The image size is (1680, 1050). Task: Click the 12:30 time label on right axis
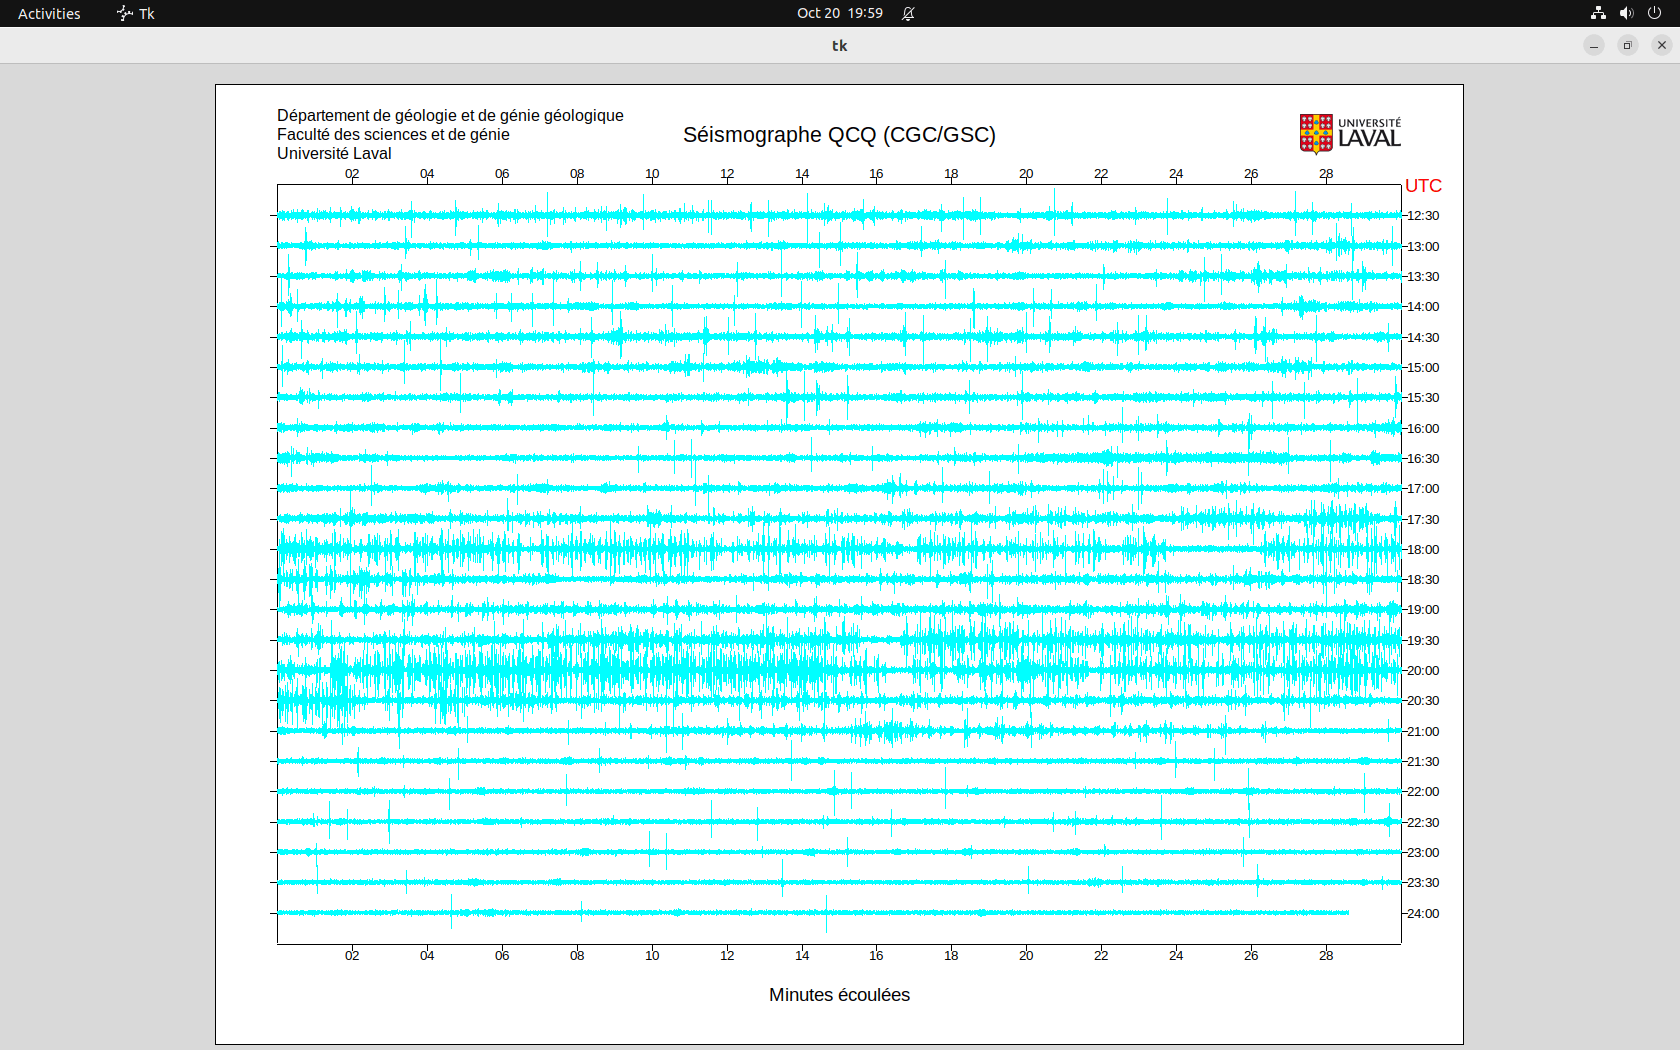point(1423,216)
